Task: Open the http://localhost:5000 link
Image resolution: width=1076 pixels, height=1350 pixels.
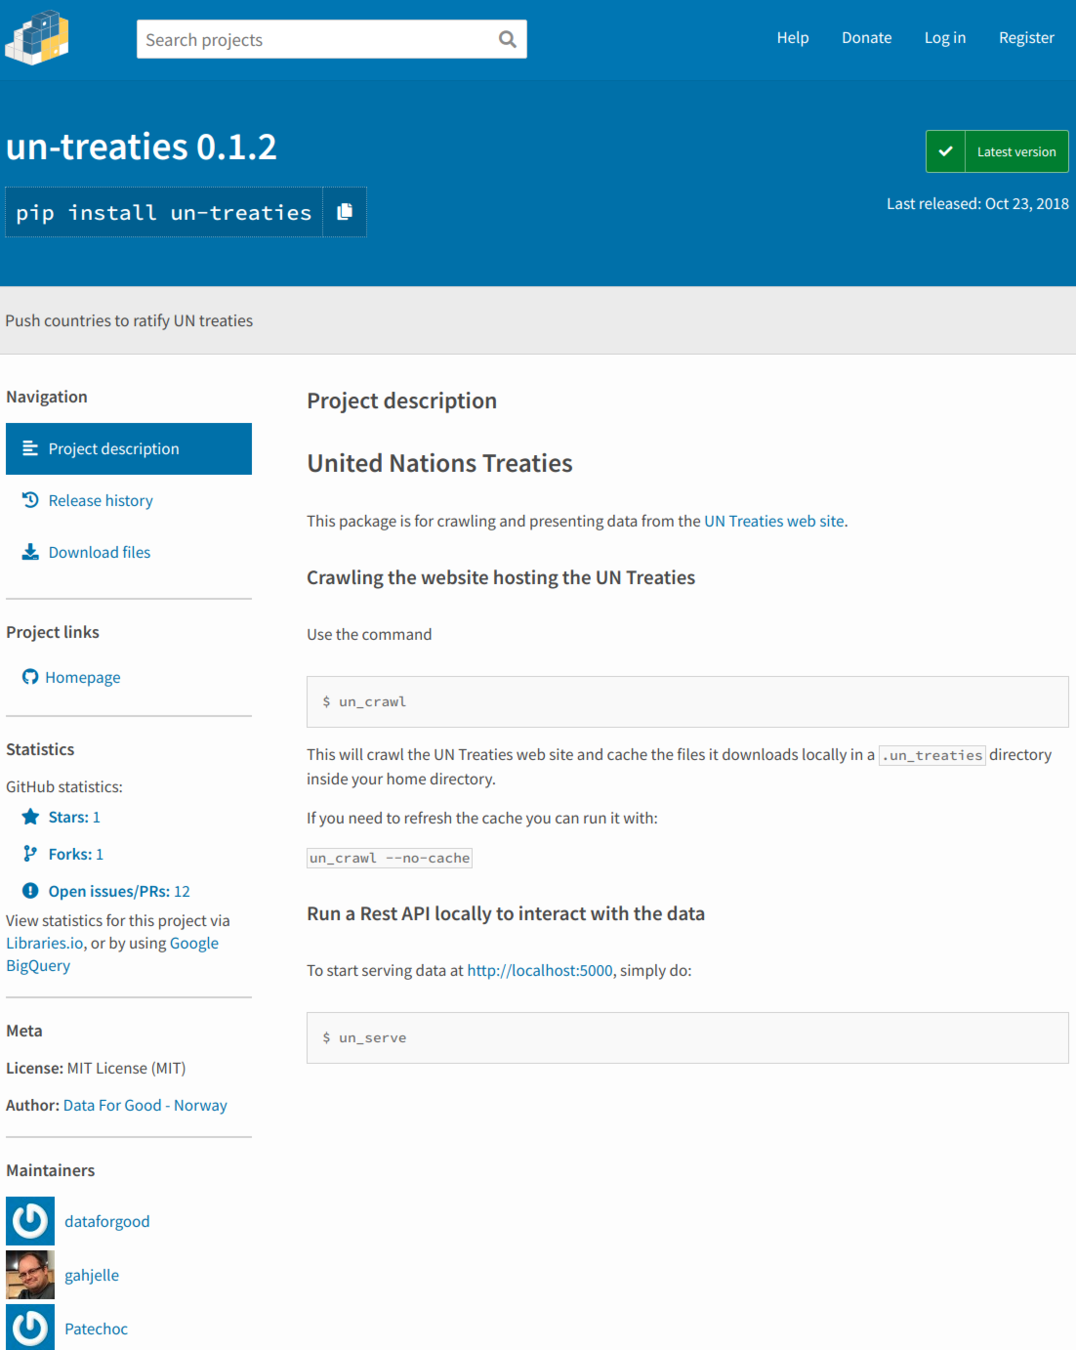Action: click(x=539, y=970)
